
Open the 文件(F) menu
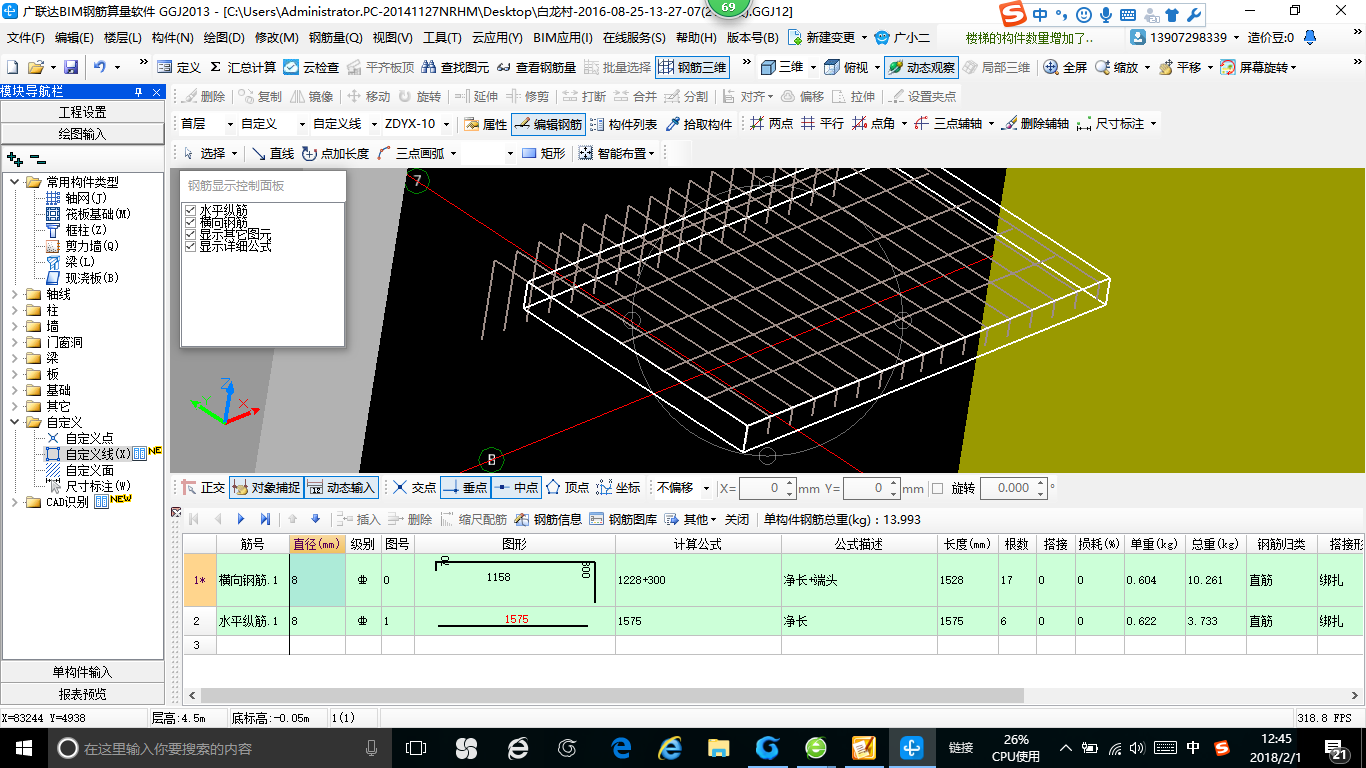tap(26, 38)
